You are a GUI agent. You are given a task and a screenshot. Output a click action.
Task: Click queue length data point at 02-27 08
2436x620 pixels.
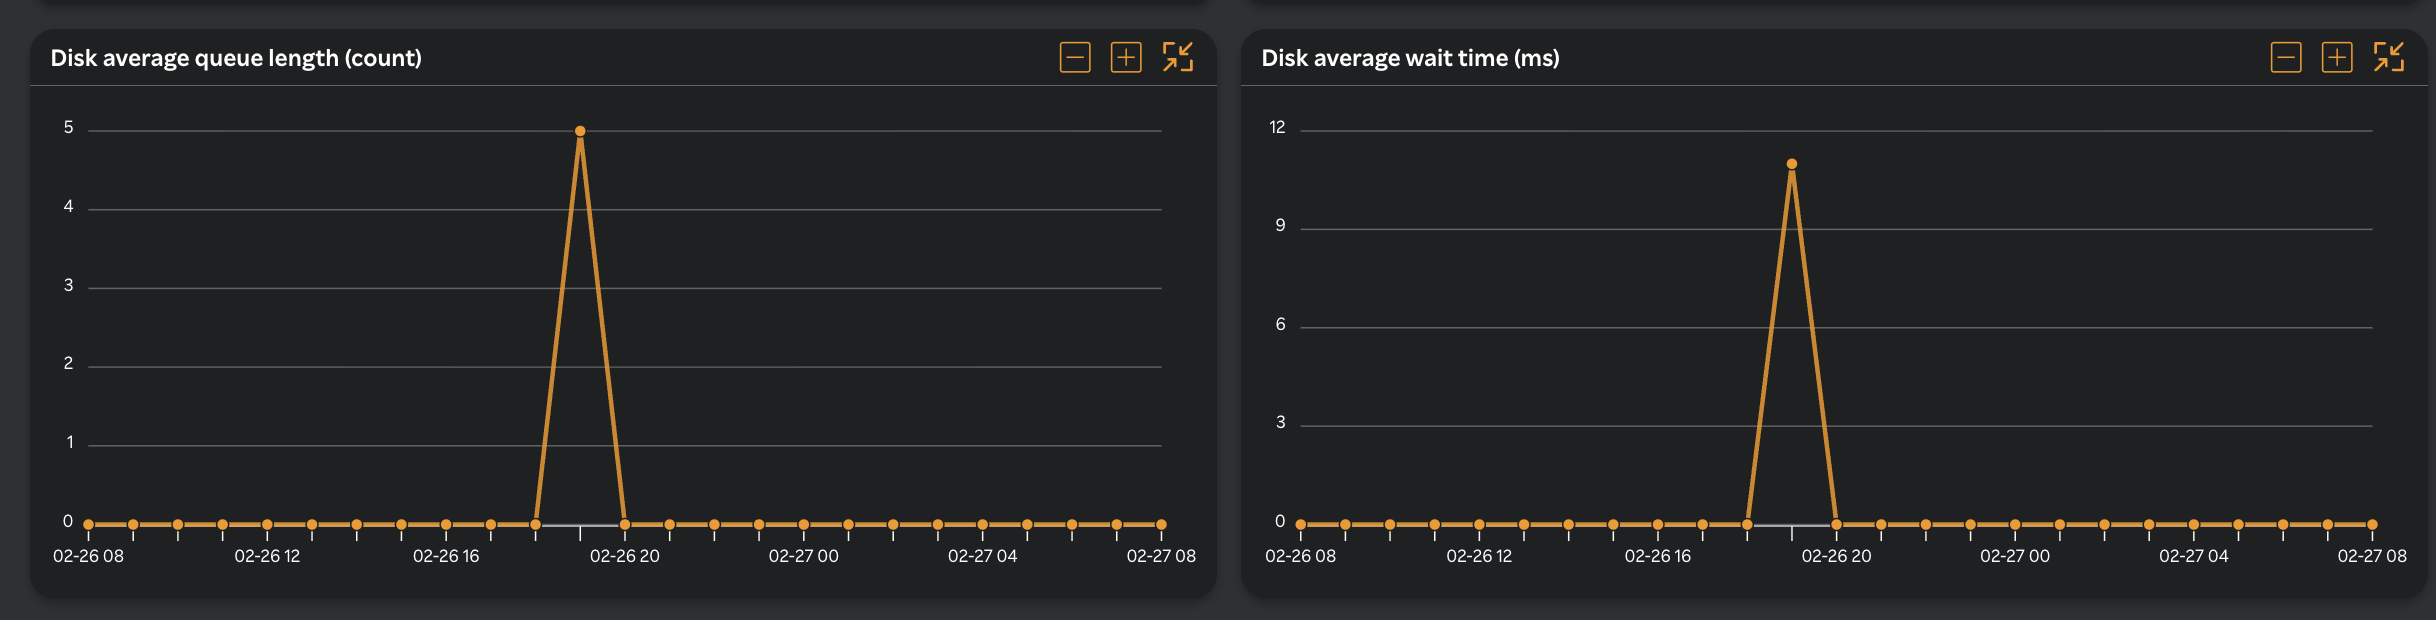coord(1161,524)
